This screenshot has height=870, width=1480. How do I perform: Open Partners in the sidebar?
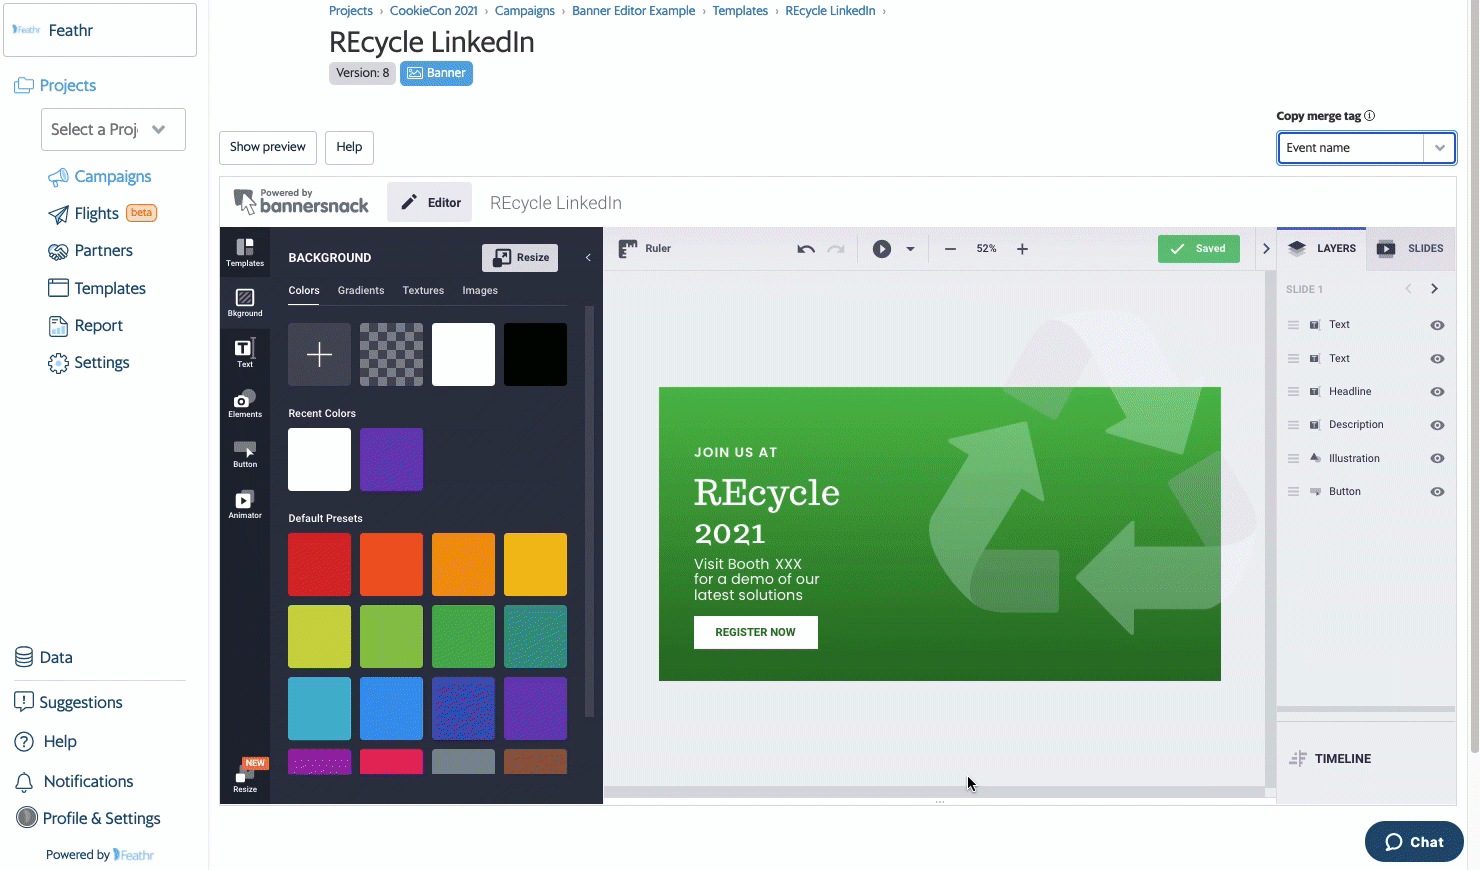(x=90, y=251)
